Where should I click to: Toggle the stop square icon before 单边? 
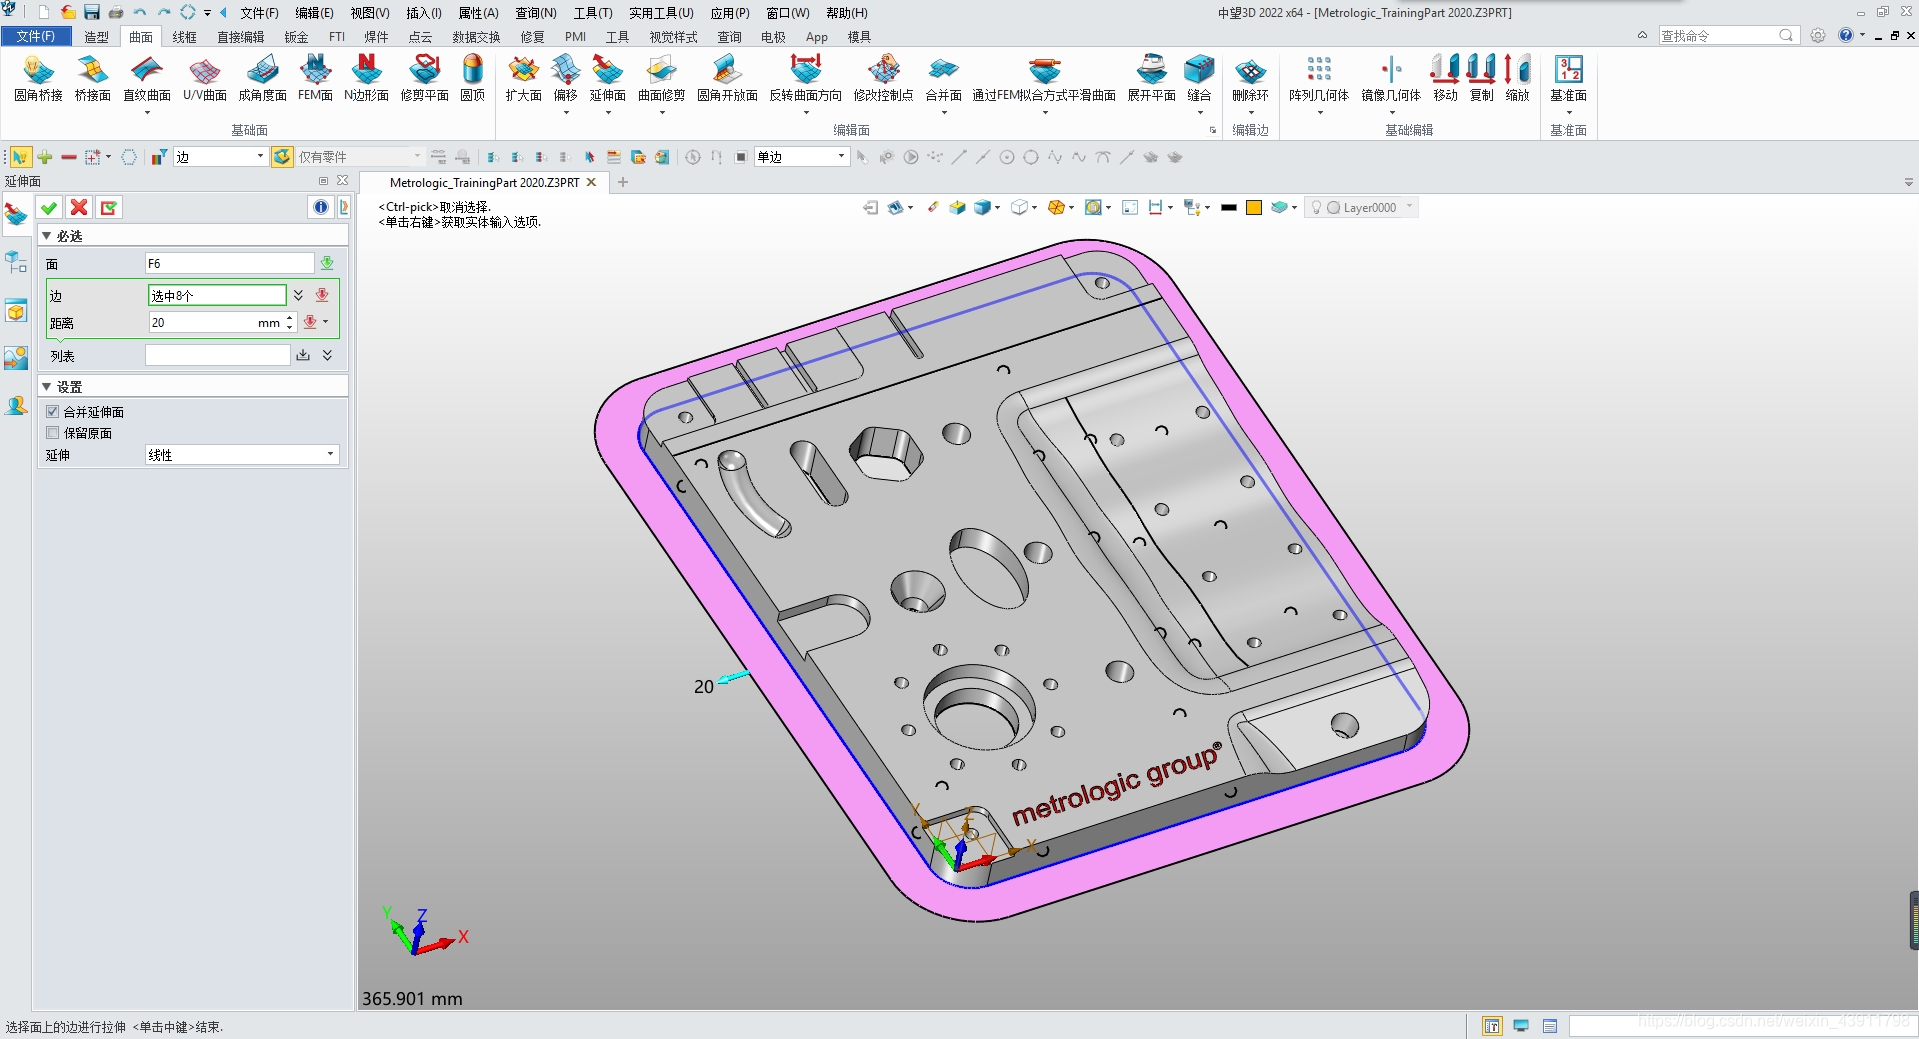click(741, 157)
